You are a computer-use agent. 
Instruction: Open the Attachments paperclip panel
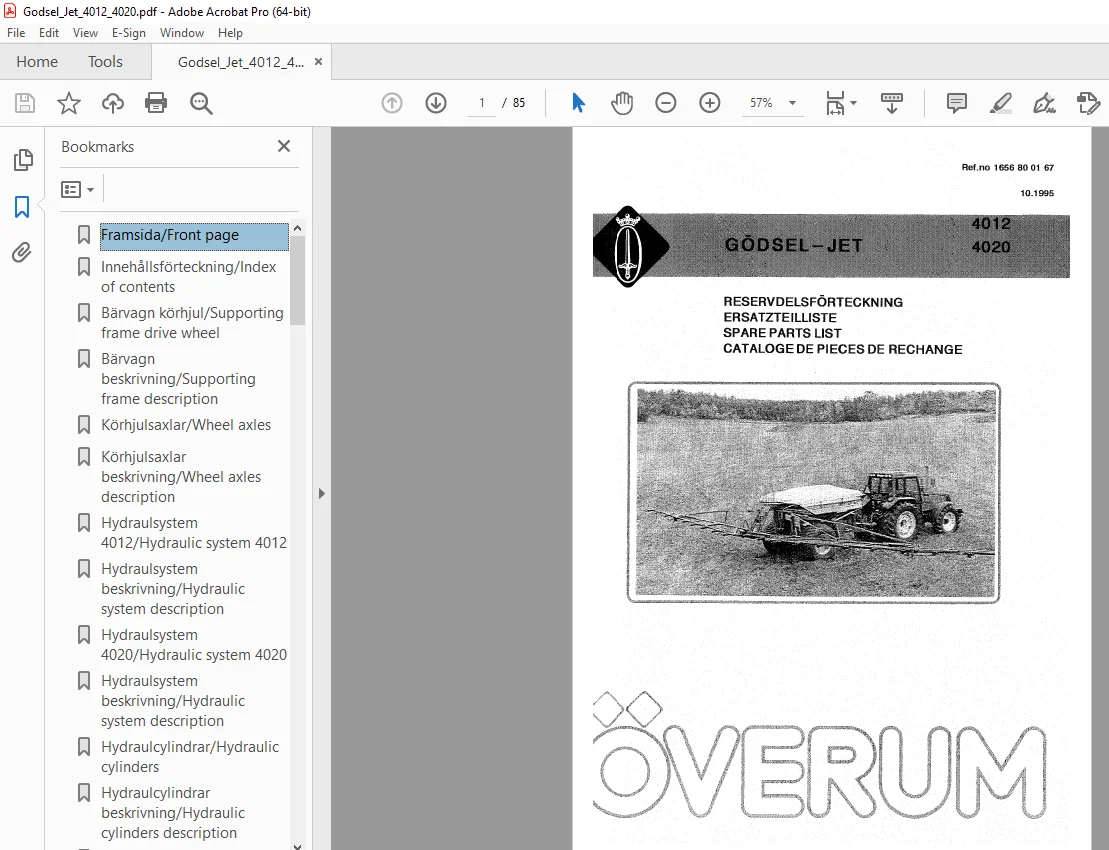click(22, 252)
